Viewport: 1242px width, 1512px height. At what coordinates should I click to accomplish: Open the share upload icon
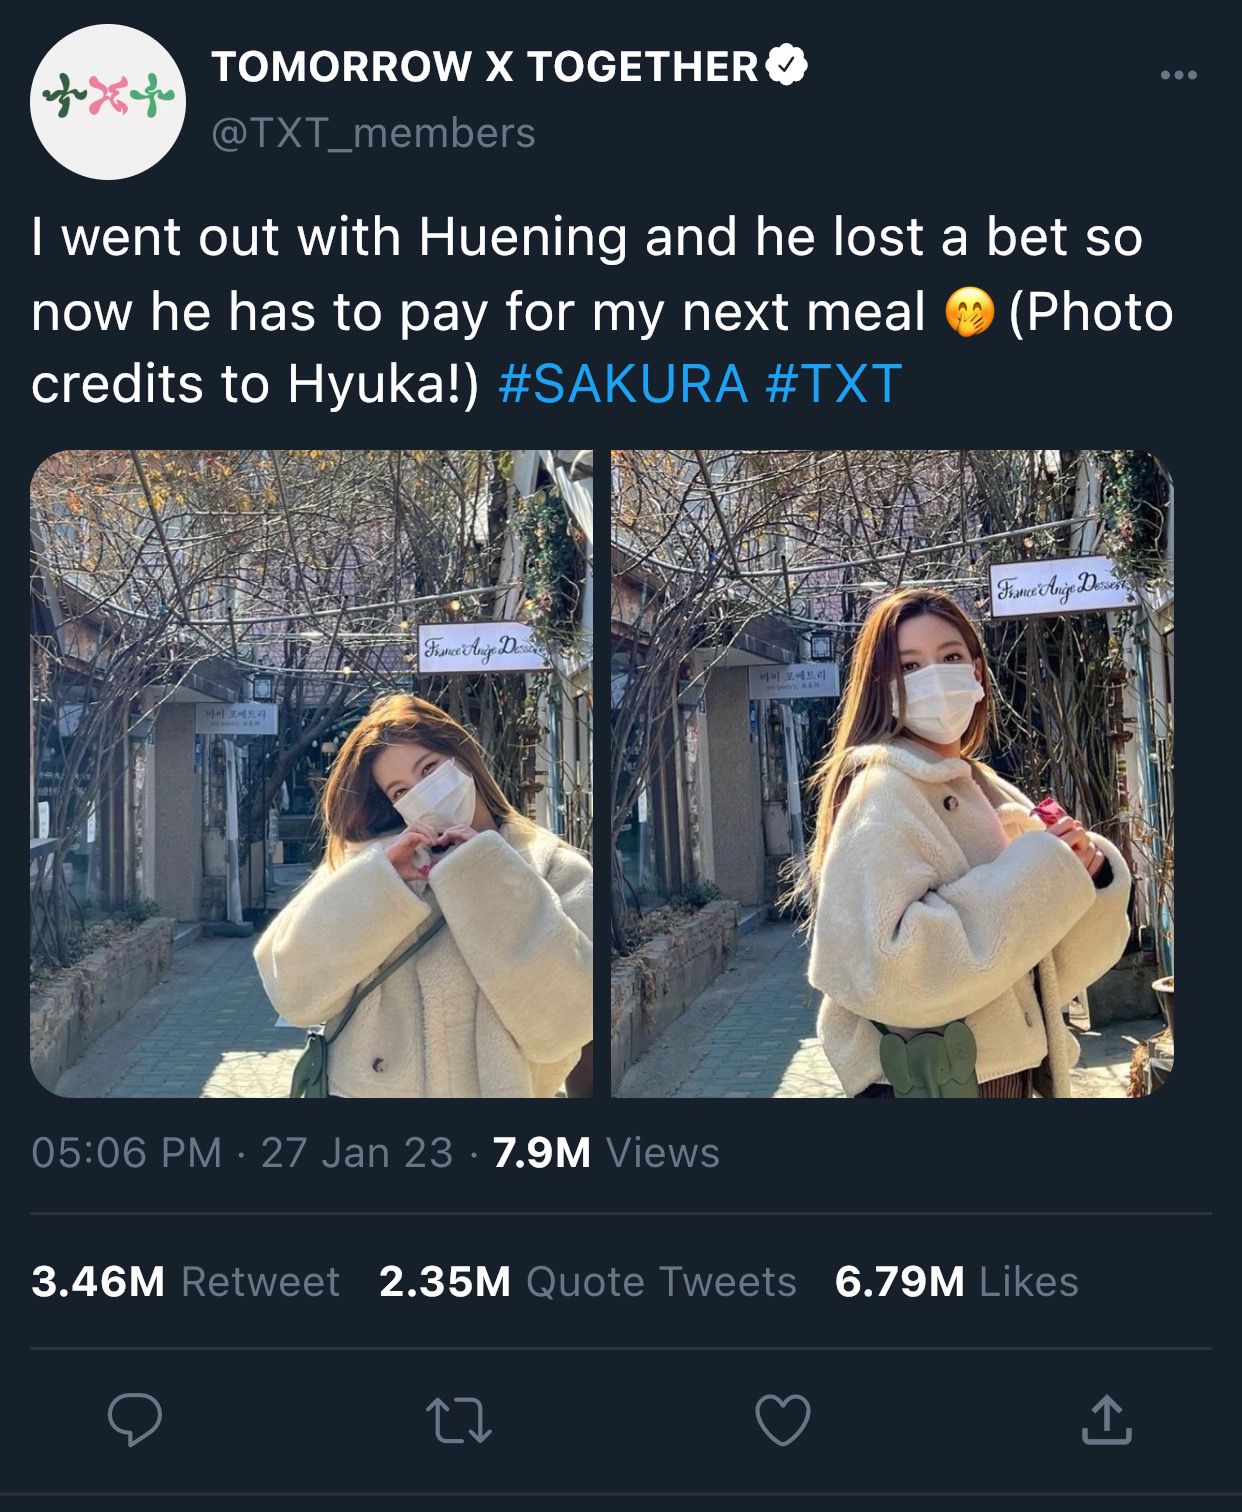point(1106,1419)
